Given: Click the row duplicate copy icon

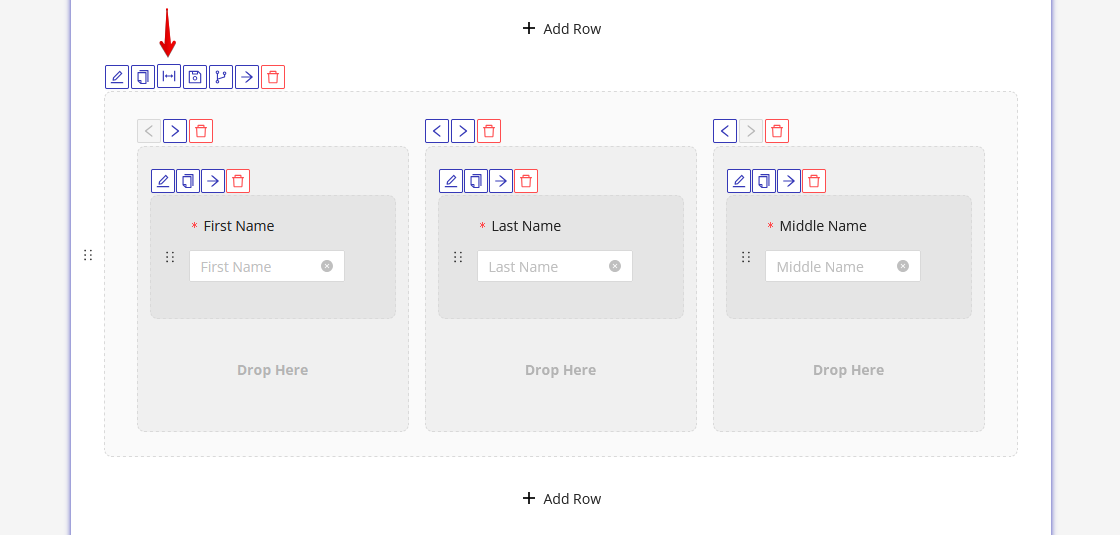Looking at the screenshot, I should click(143, 77).
